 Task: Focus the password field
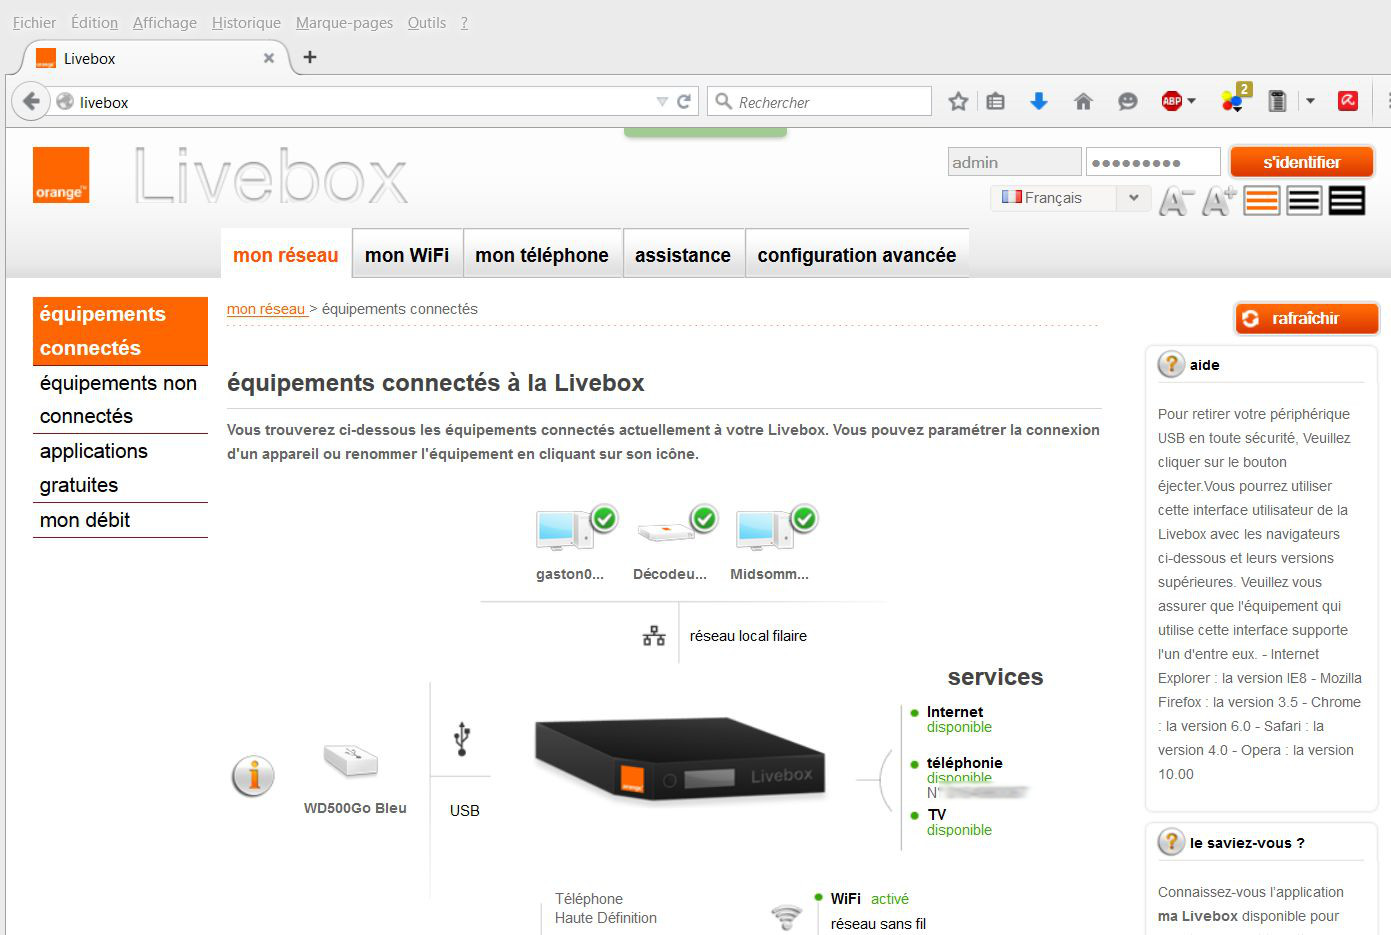[1153, 162]
